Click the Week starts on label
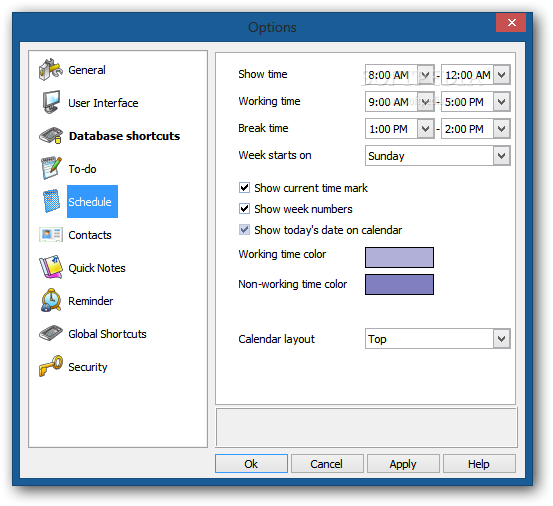The width and height of the screenshot is (553, 506). pos(275,155)
